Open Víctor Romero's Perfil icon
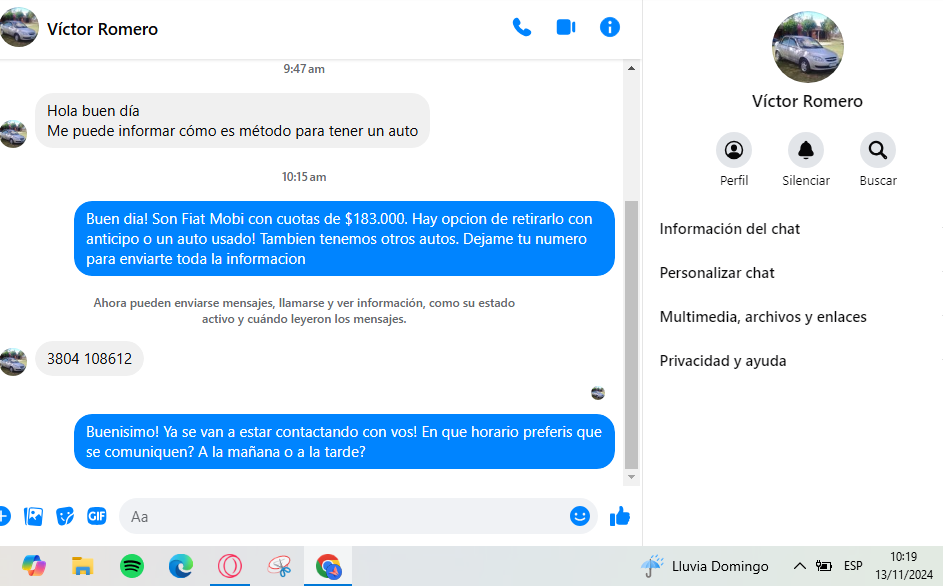This screenshot has height=586, width=943. pos(734,150)
